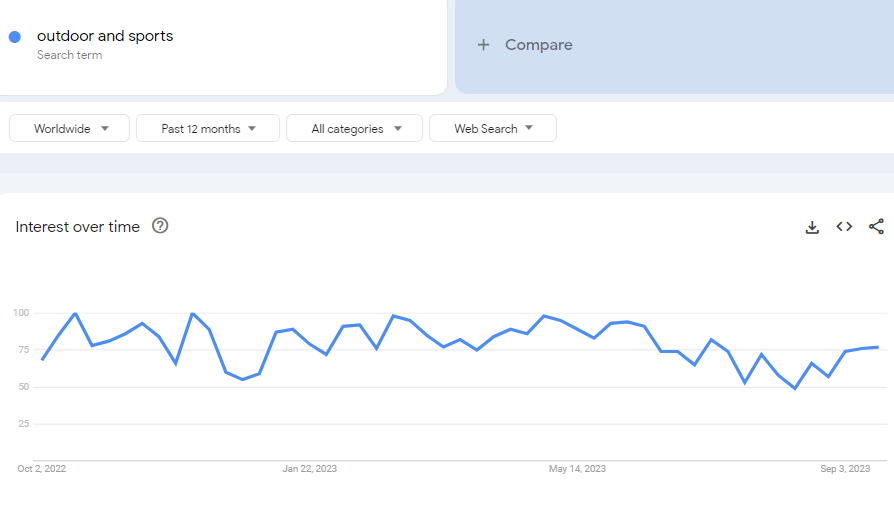Viewport: 894px width, 515px height.
Task: Click the trend line's final data point
Action: click(x=878, y=347)
